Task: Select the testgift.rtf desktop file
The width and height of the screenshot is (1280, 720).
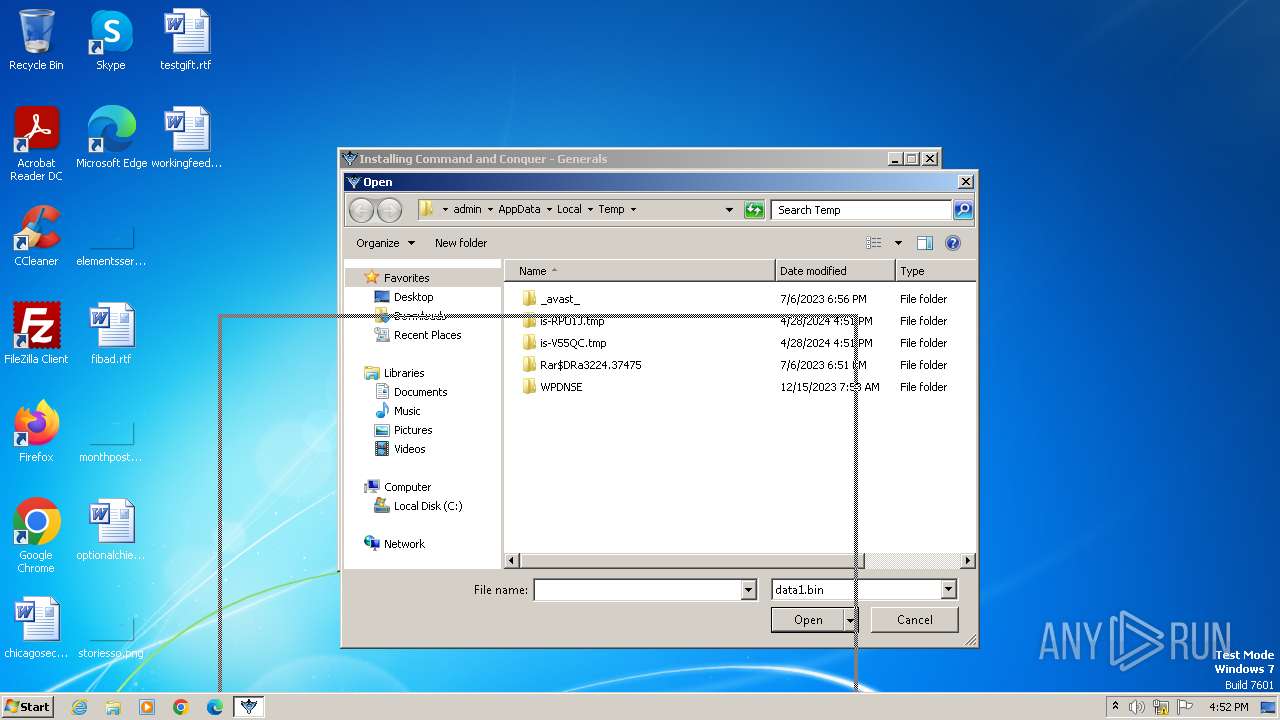Action: [186, 40]
